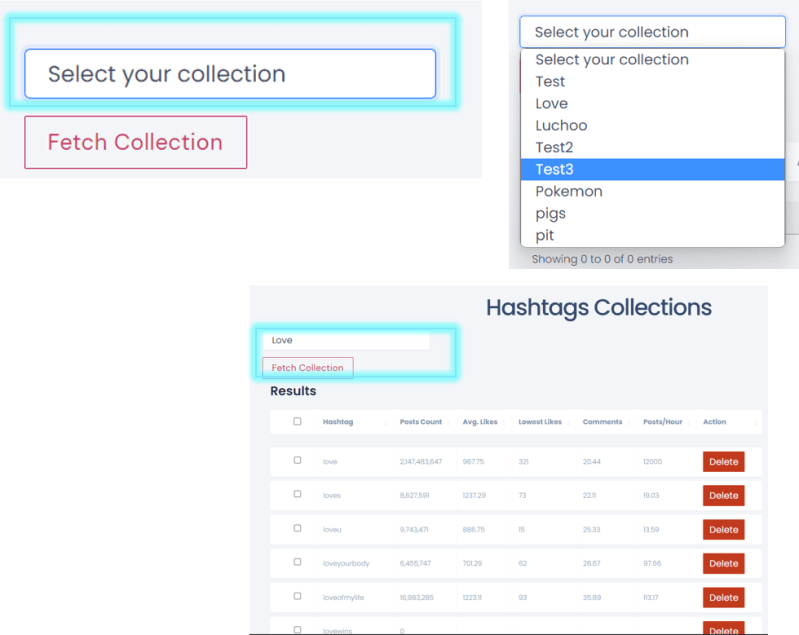
Task: Check the checkbox for the love row
Action: tap(297, 460)
